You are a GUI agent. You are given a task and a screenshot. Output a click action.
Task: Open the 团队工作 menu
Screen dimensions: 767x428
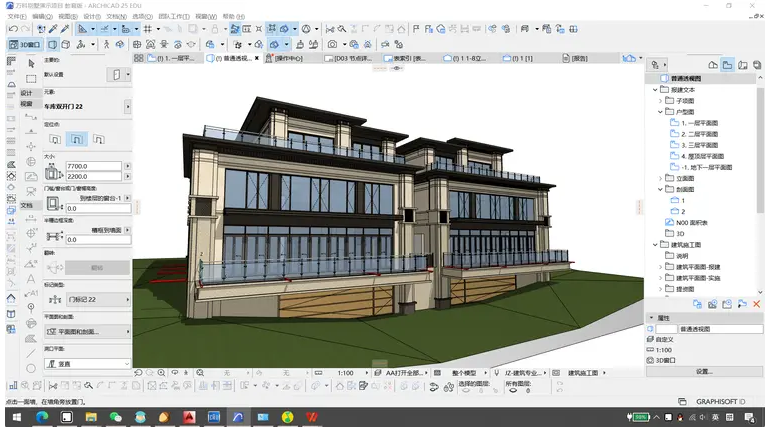point(174,17)
